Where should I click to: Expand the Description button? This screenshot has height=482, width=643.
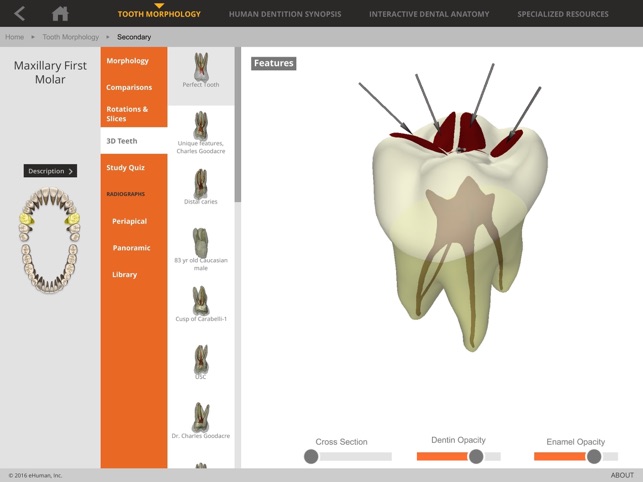tap(50, 171)
